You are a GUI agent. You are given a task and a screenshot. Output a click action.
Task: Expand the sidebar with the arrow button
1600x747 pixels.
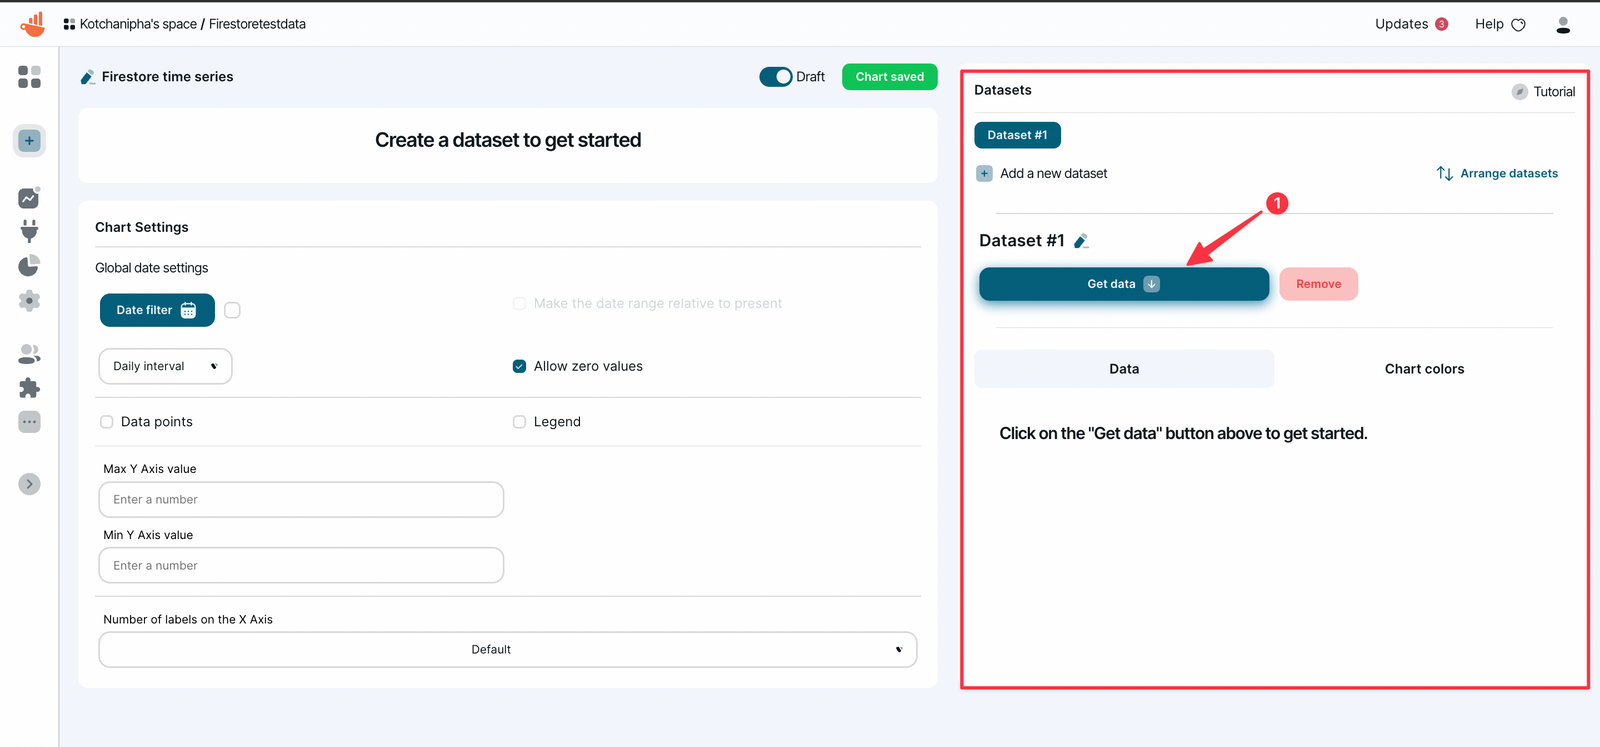coord(29,484)
